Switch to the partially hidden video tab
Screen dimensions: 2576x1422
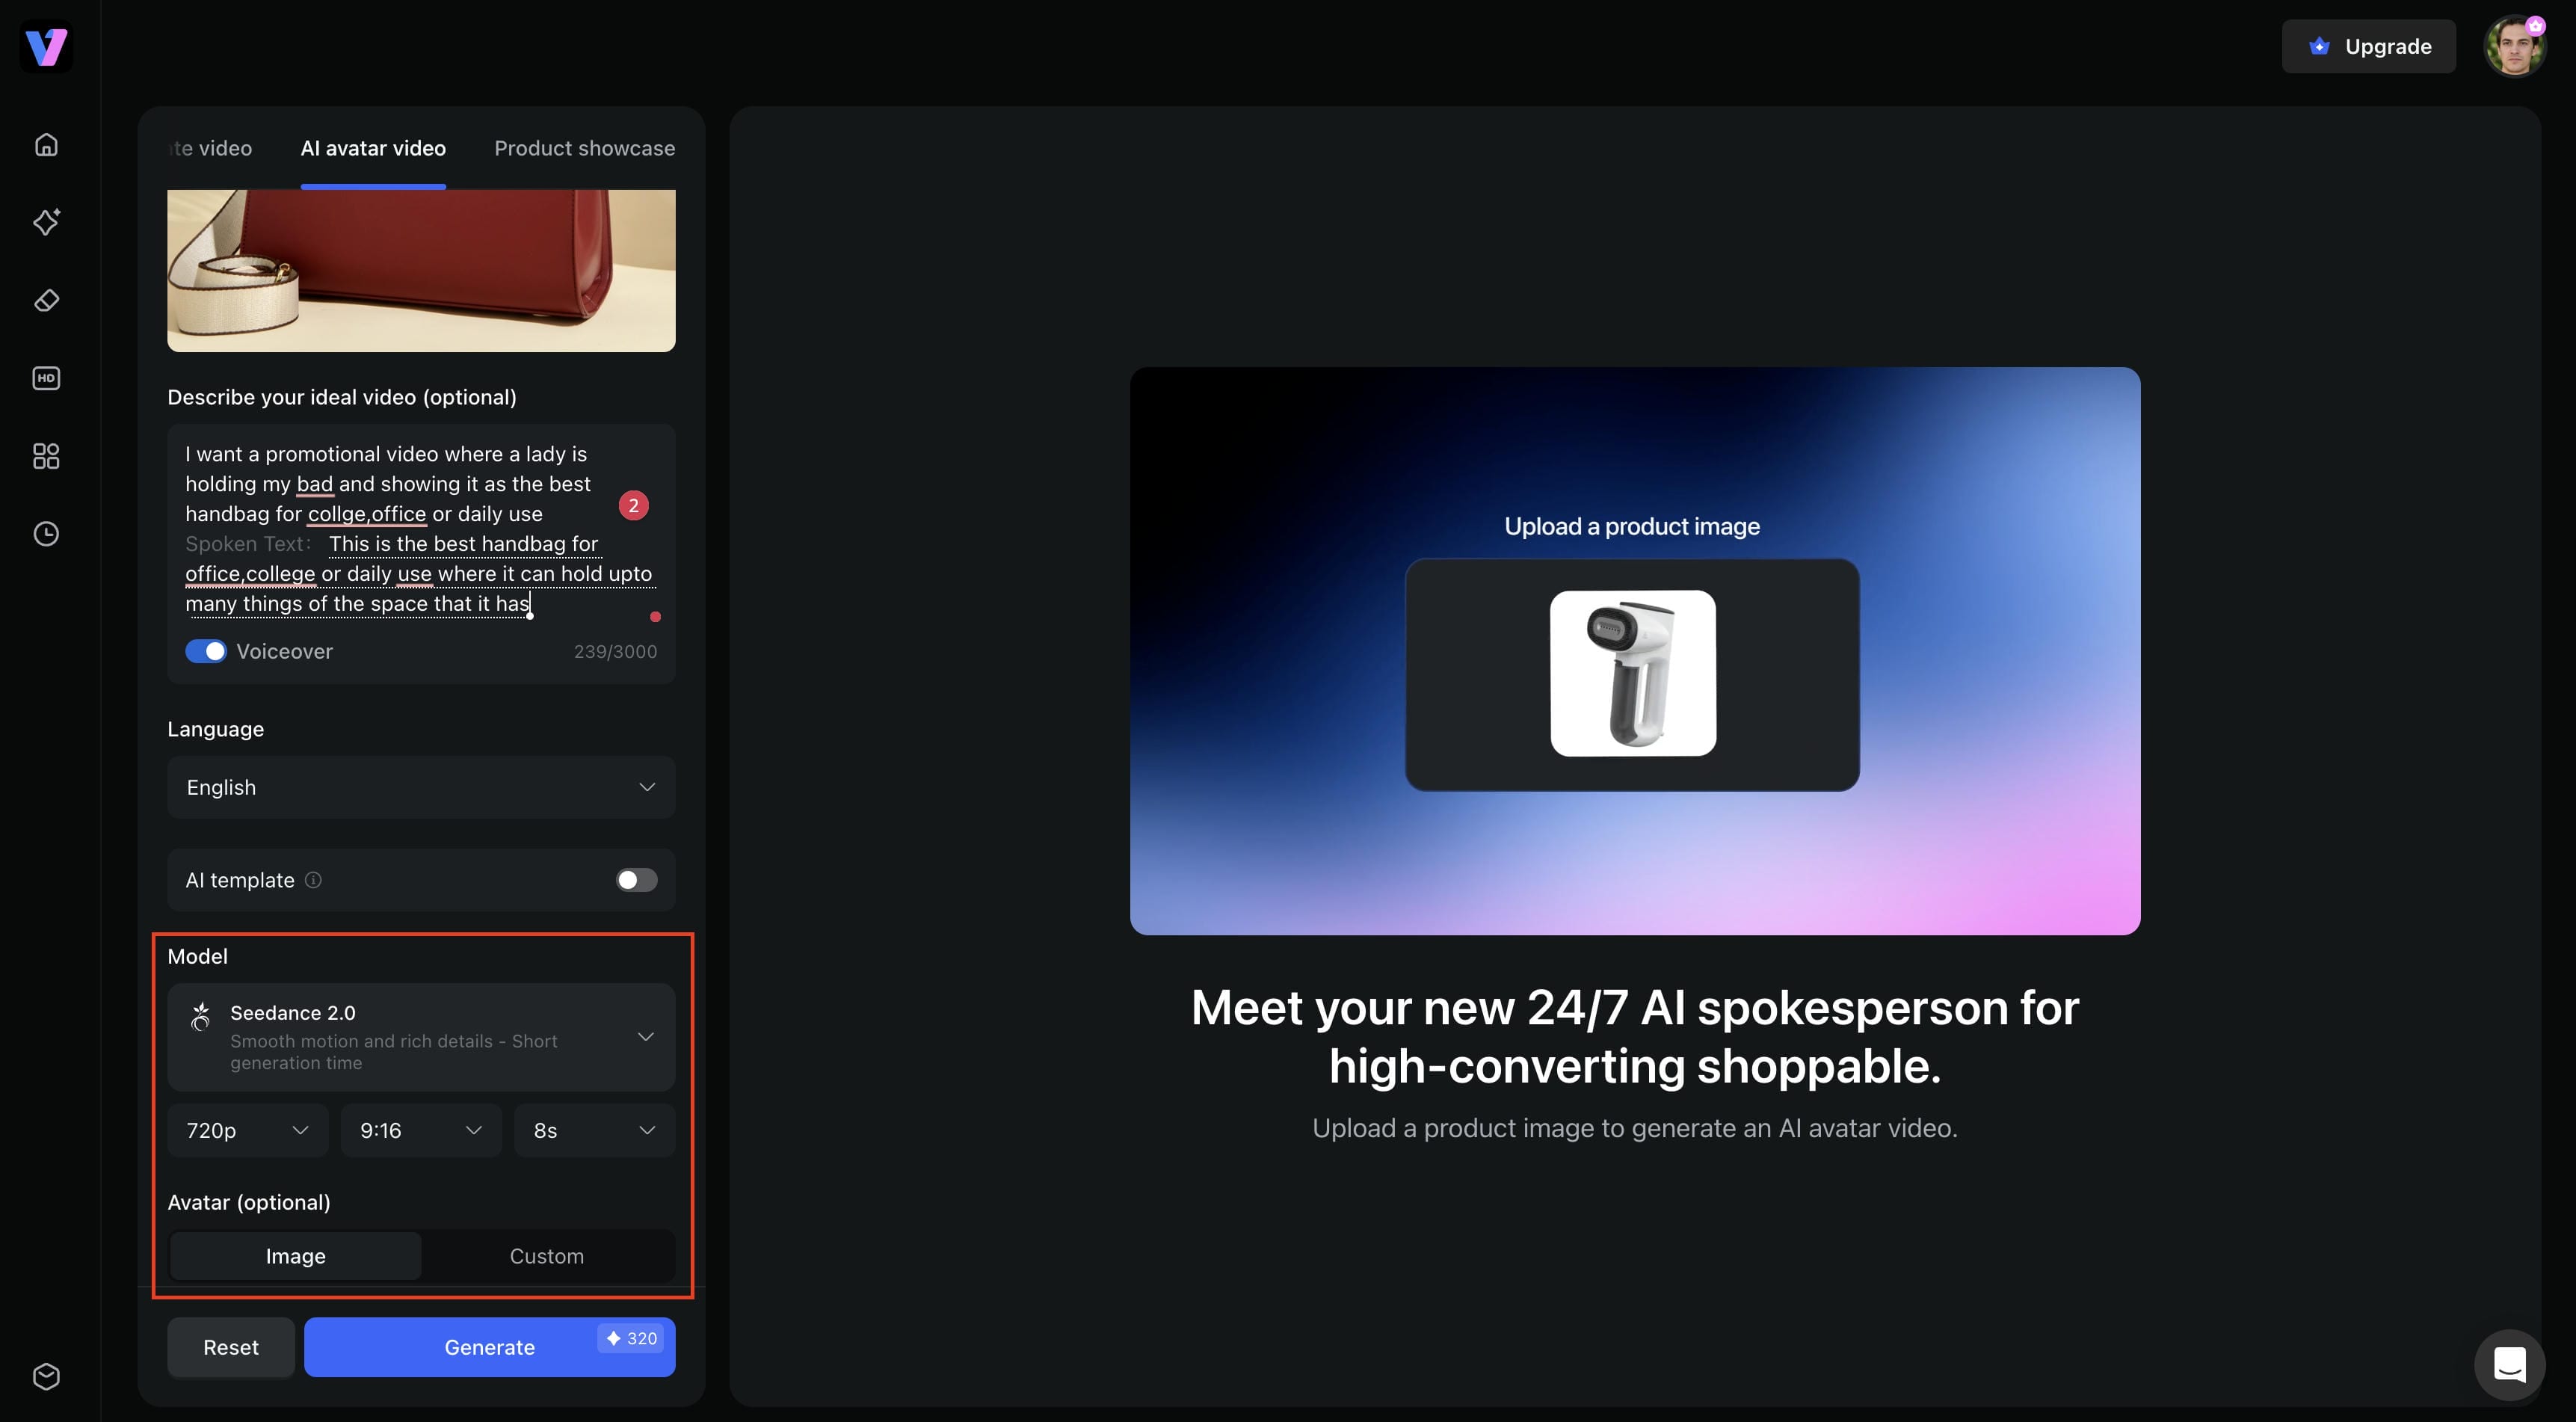click(210, 148)
